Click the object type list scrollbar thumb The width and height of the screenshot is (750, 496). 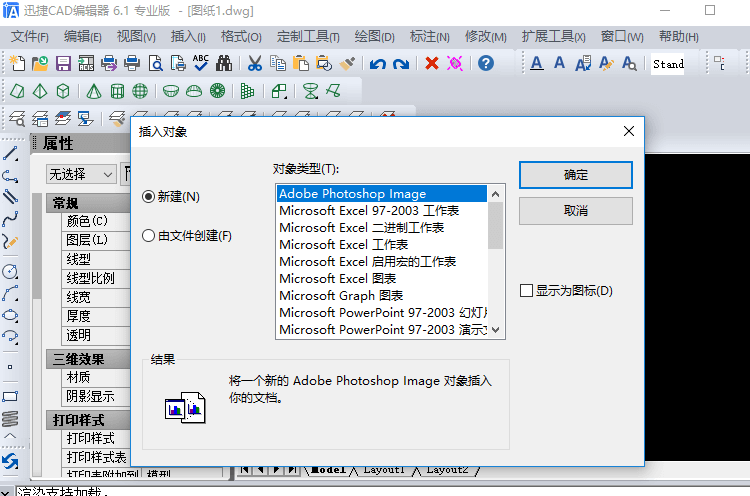point(495,225)
